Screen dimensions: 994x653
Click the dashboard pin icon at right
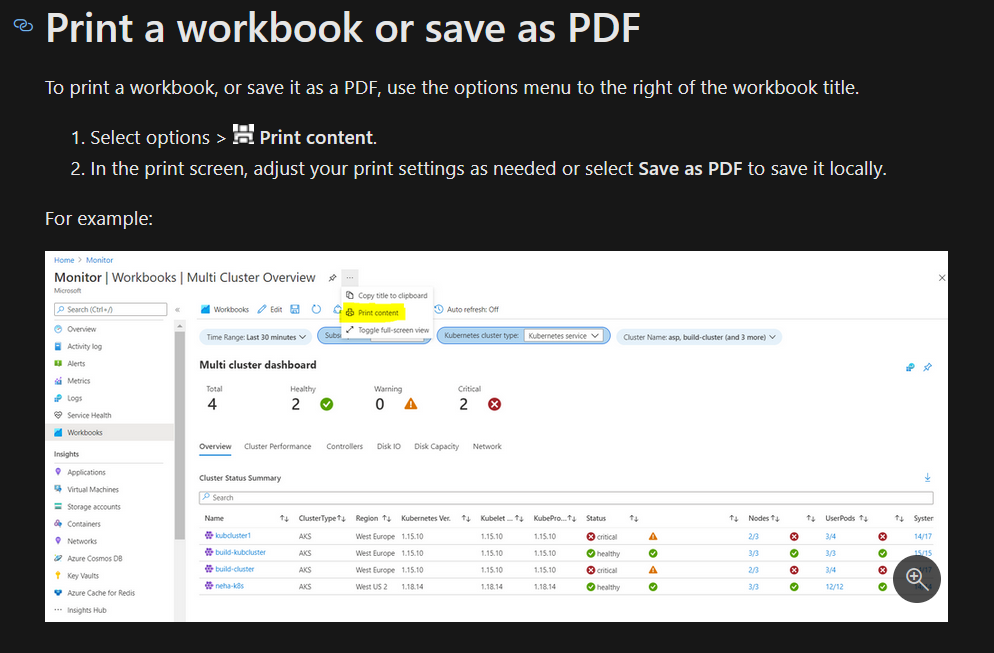point(927,367)
